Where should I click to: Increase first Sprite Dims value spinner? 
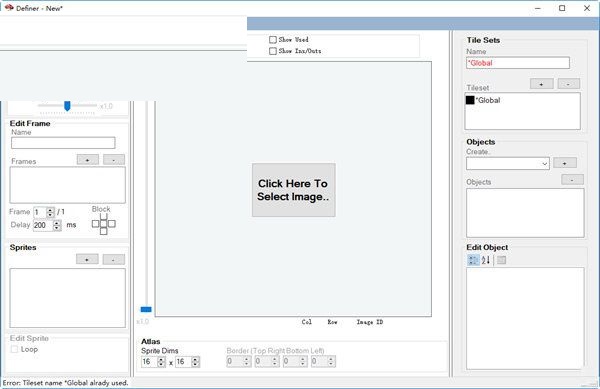(x=161, y=360)
